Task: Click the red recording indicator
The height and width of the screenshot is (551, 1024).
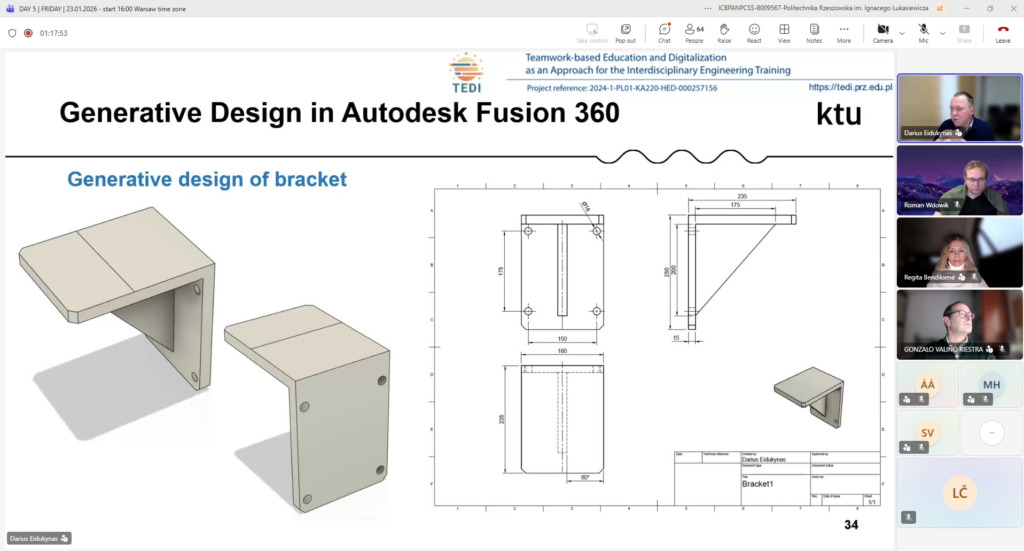Action: coord(28,32)
